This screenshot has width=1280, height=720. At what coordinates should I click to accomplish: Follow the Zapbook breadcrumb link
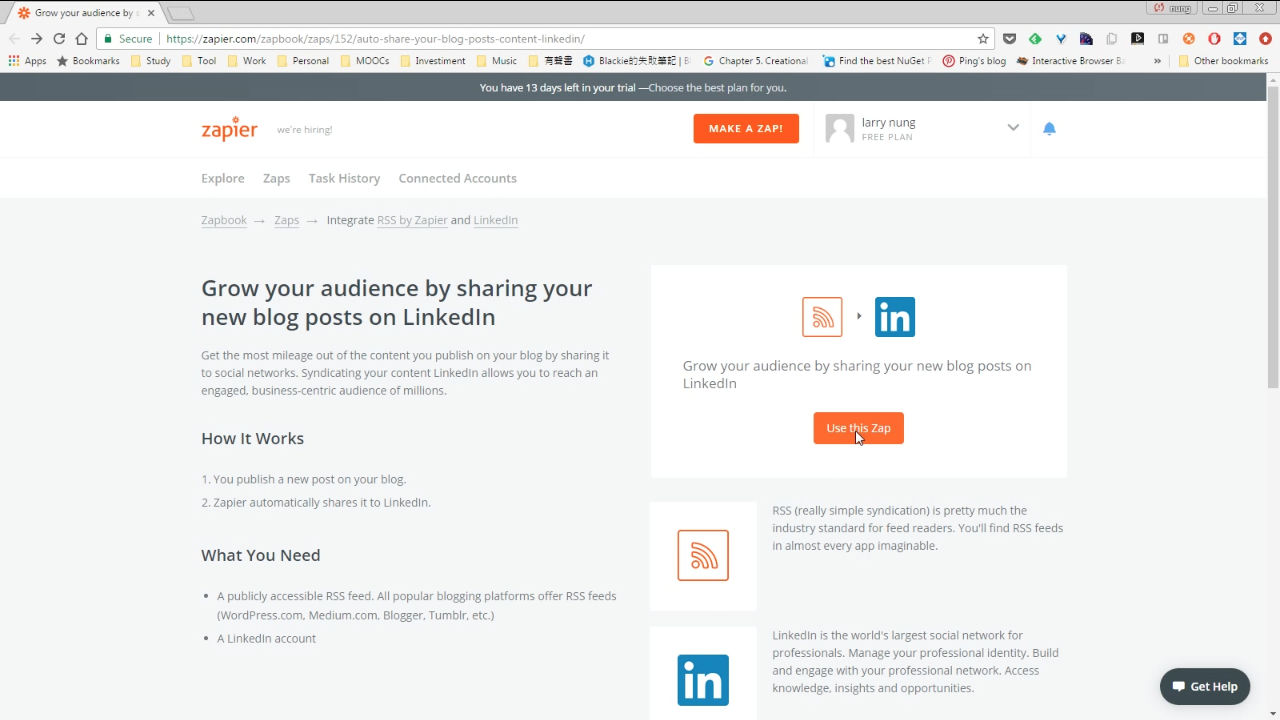[x=224, y=220]
